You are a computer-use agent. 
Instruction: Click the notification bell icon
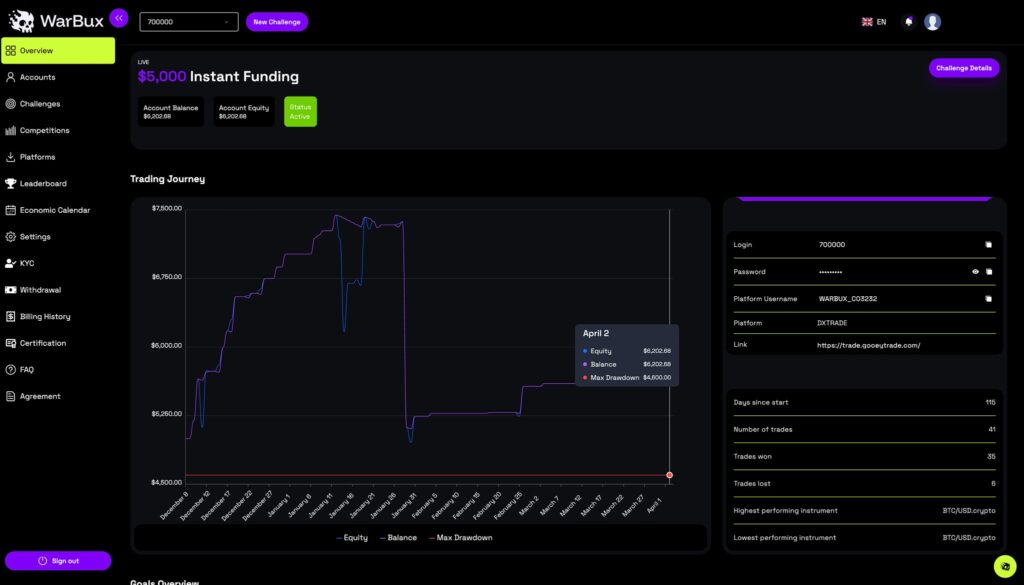click(908, 20)
